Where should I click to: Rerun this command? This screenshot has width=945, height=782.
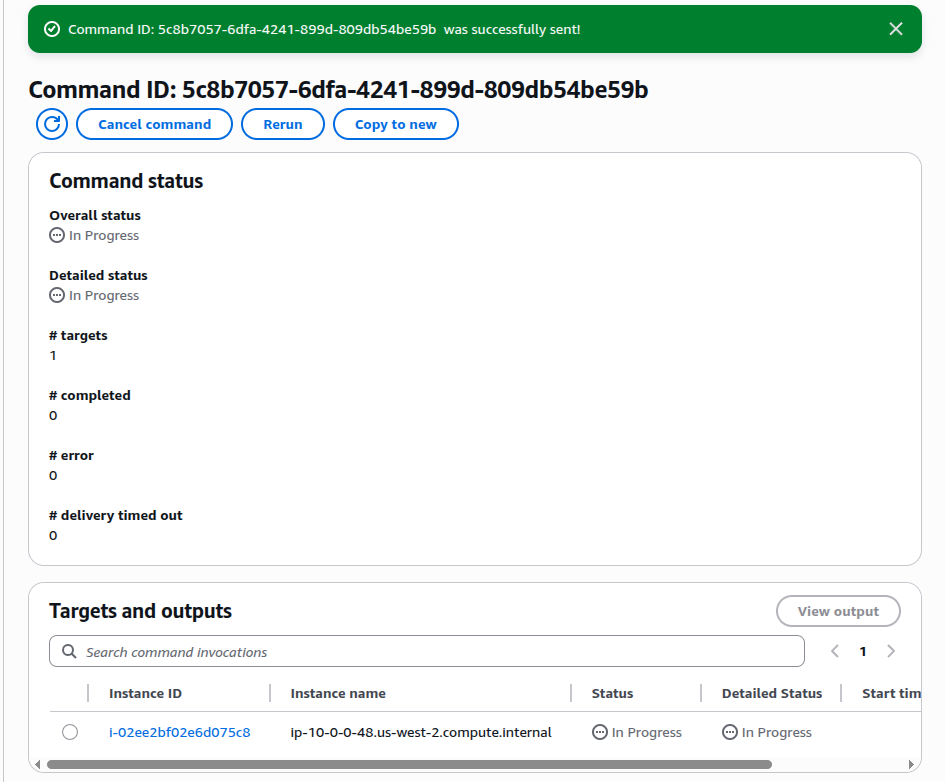click(x=283, y=124)
